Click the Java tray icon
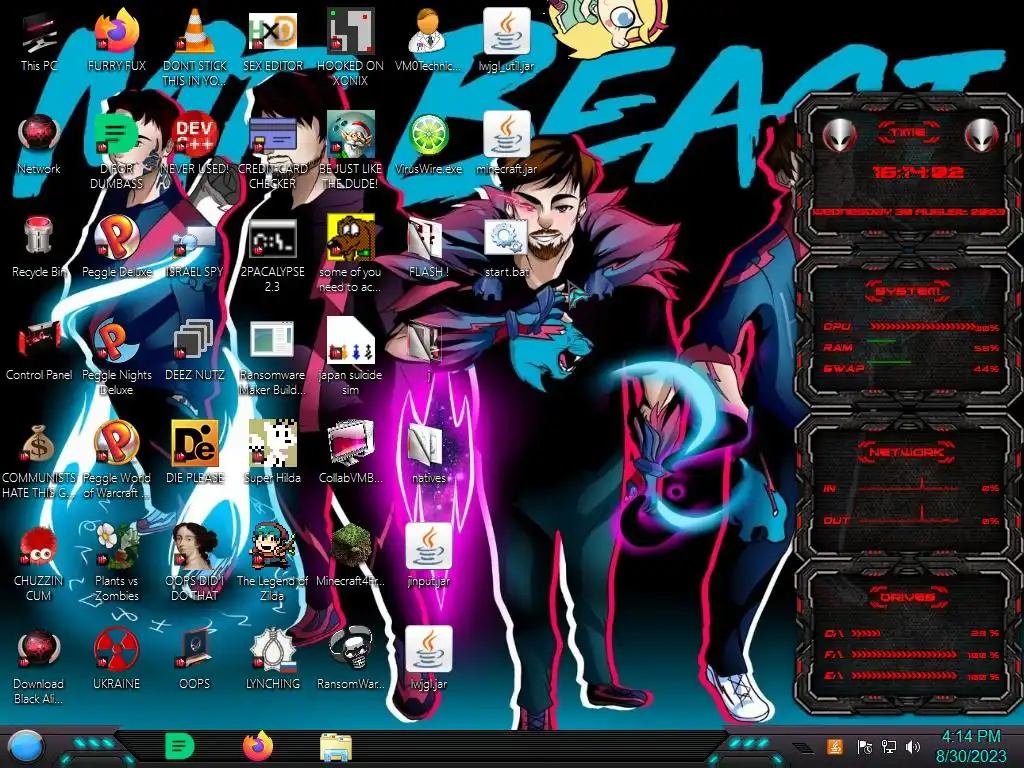 click(834, 746)
